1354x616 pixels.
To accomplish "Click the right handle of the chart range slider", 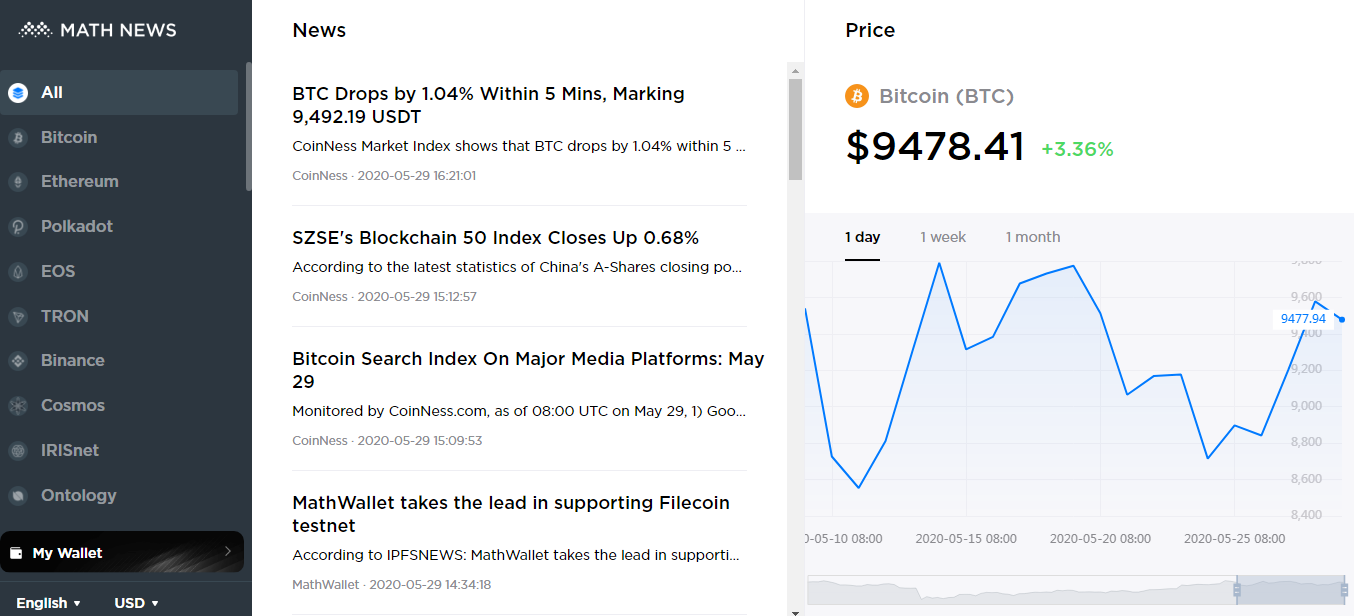I will click(x=1343, y=590).
